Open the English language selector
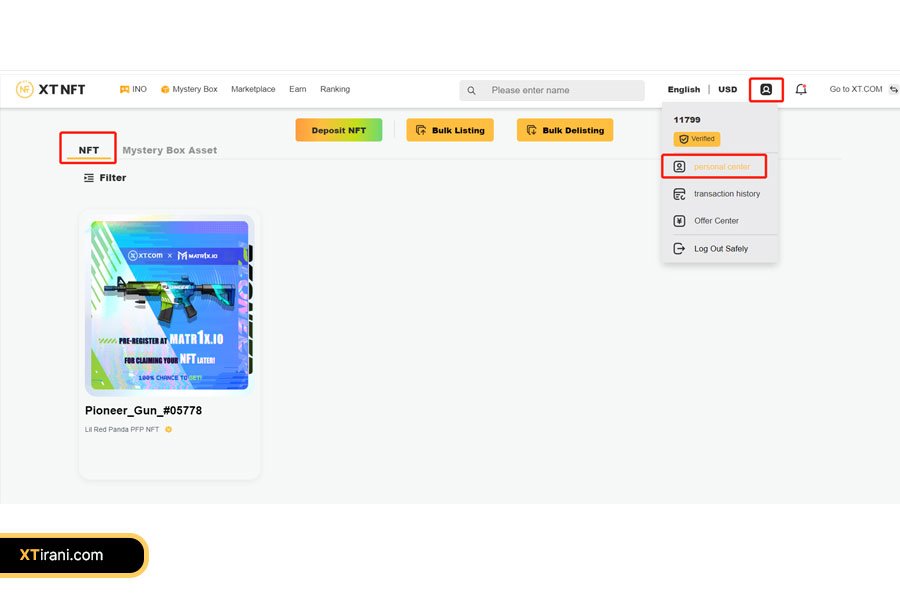Screen dimensions: 900x600 point(684,89)
